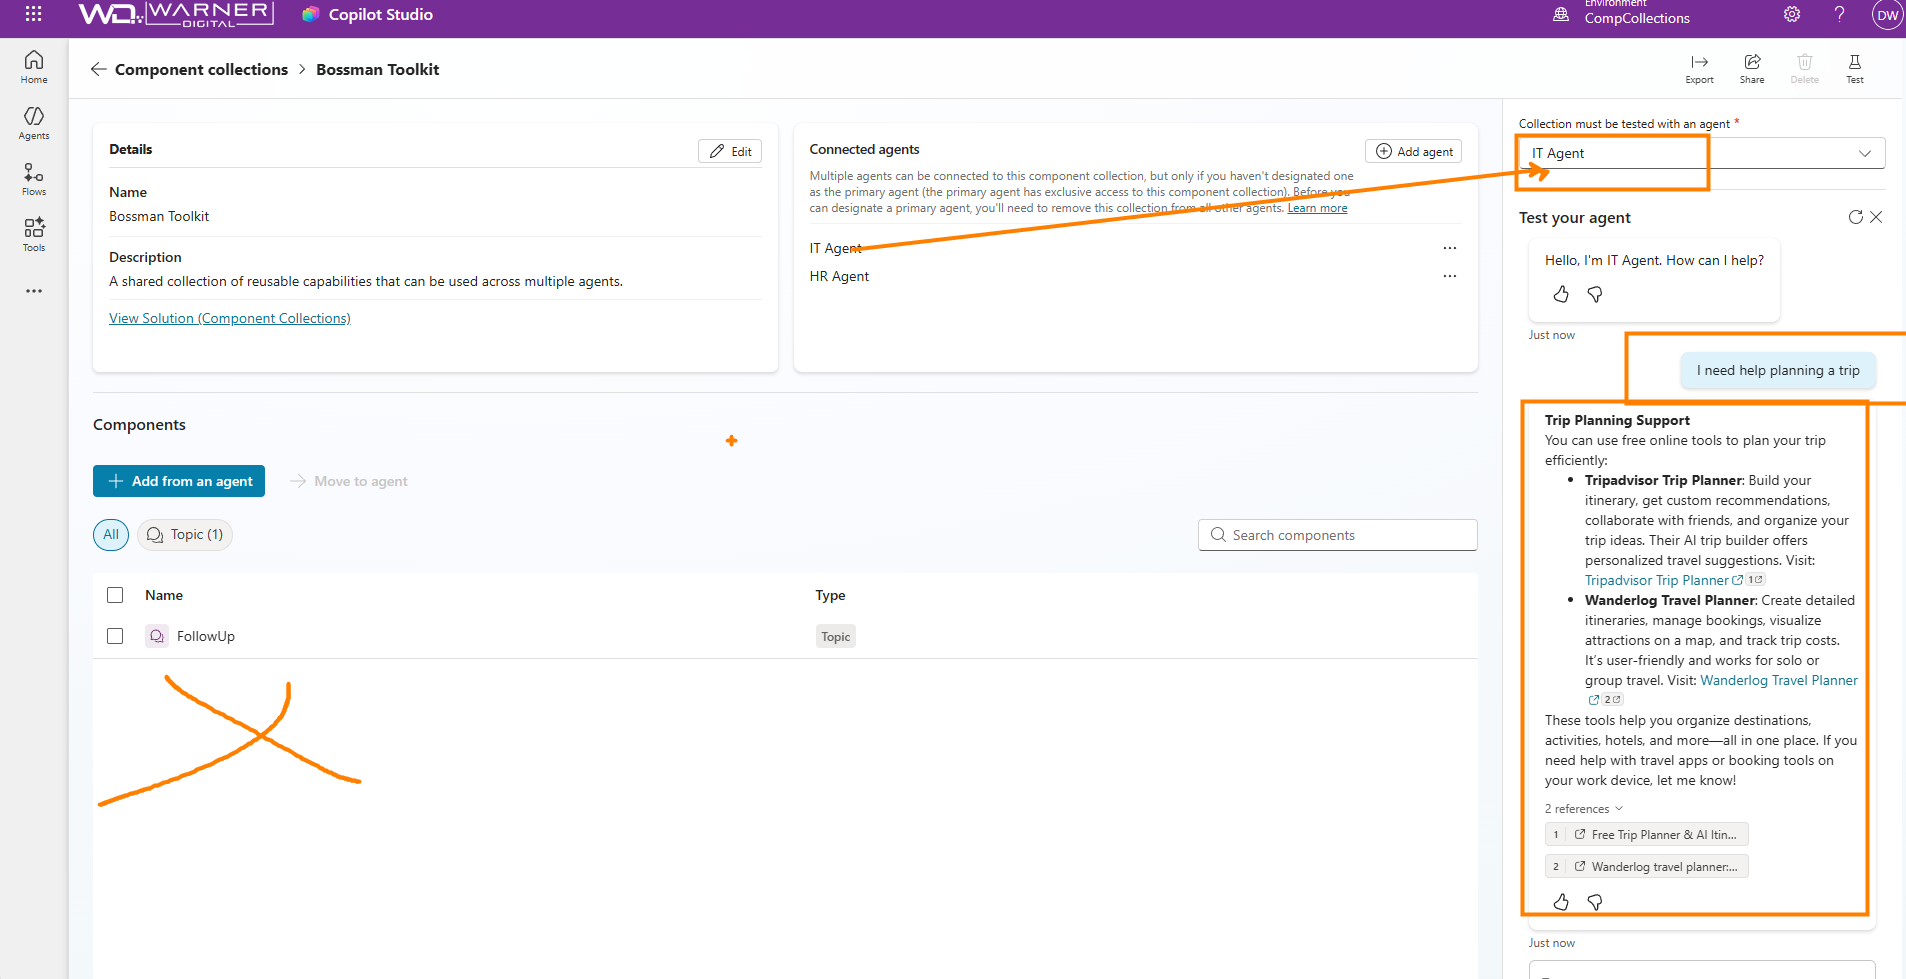Image resolution: width=1906 pixels, height=979 pixels.
Task: Select all components header checkbox
Action: 115,595
